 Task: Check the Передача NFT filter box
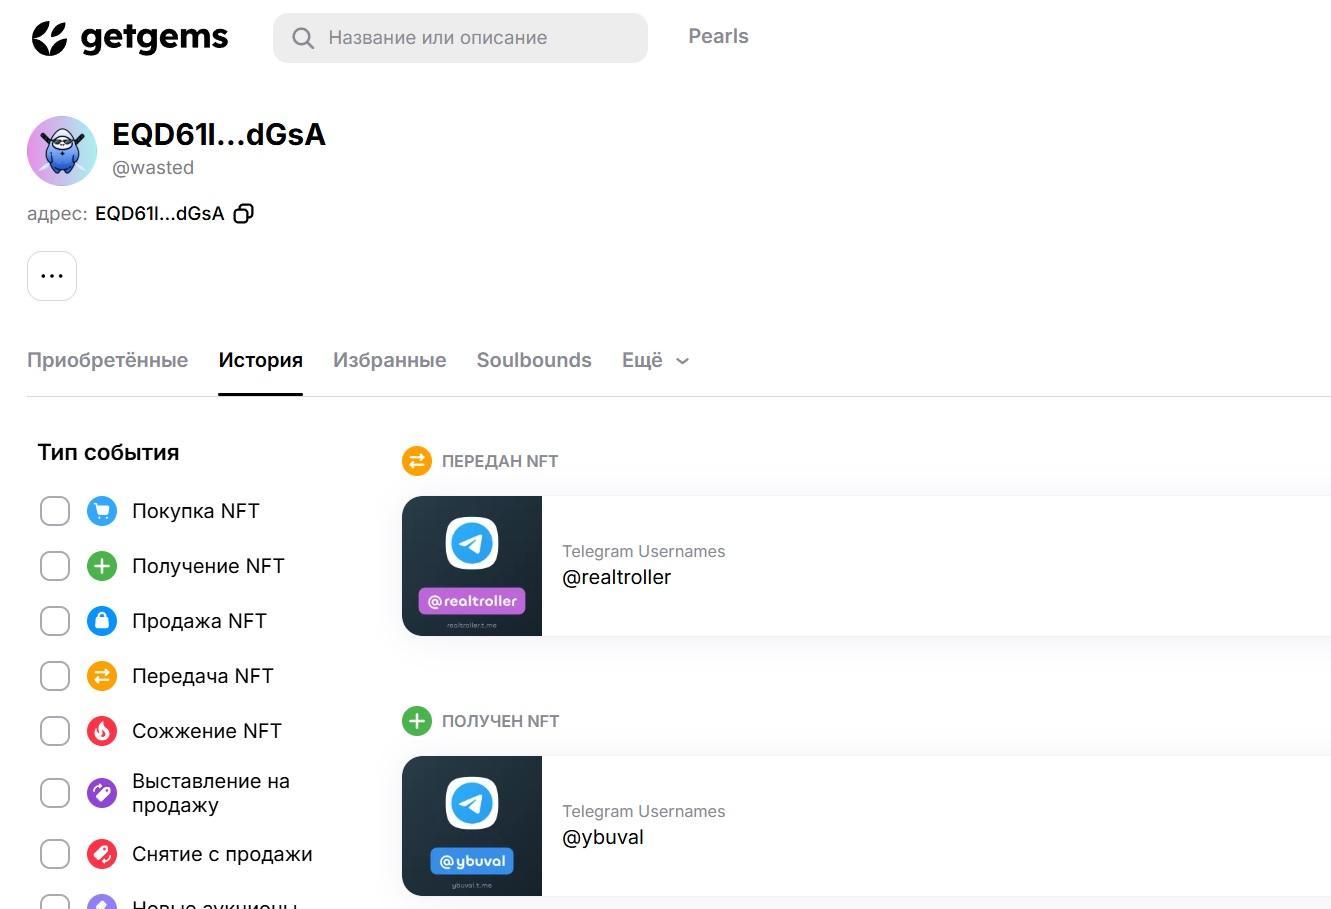[55, 676]
